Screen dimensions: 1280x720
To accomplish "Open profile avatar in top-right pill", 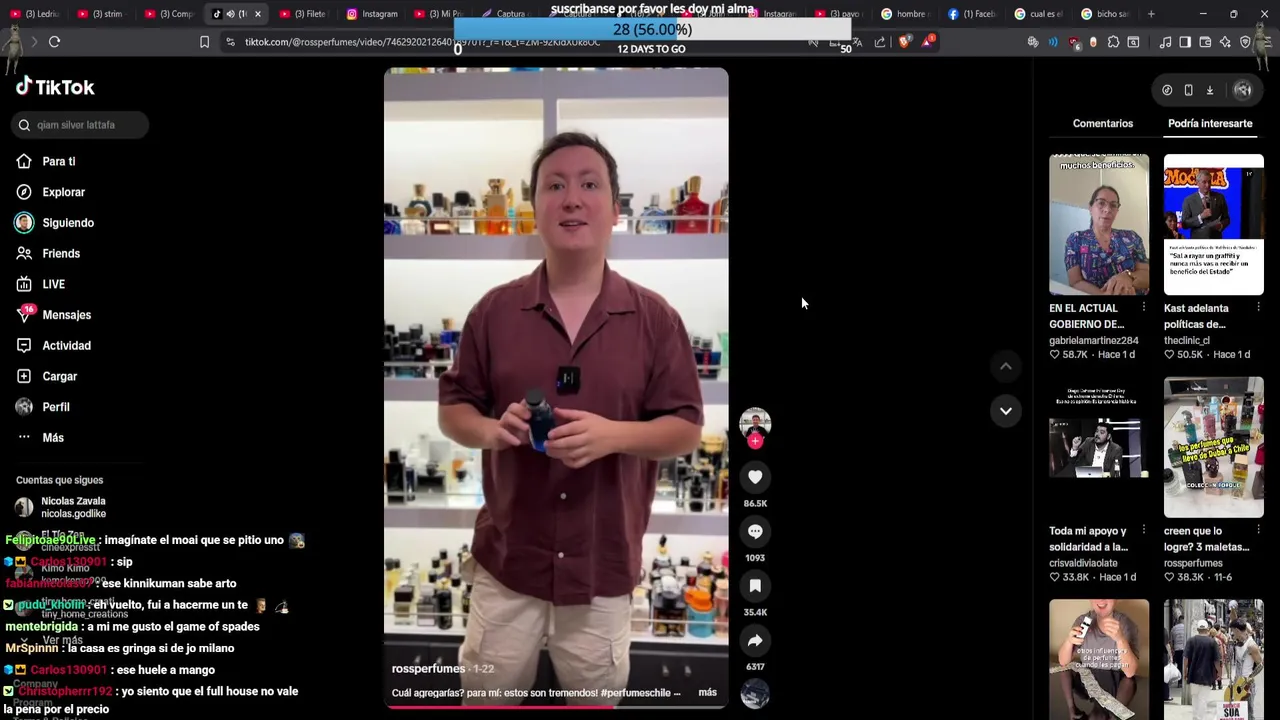I will tap(1242, 90).
